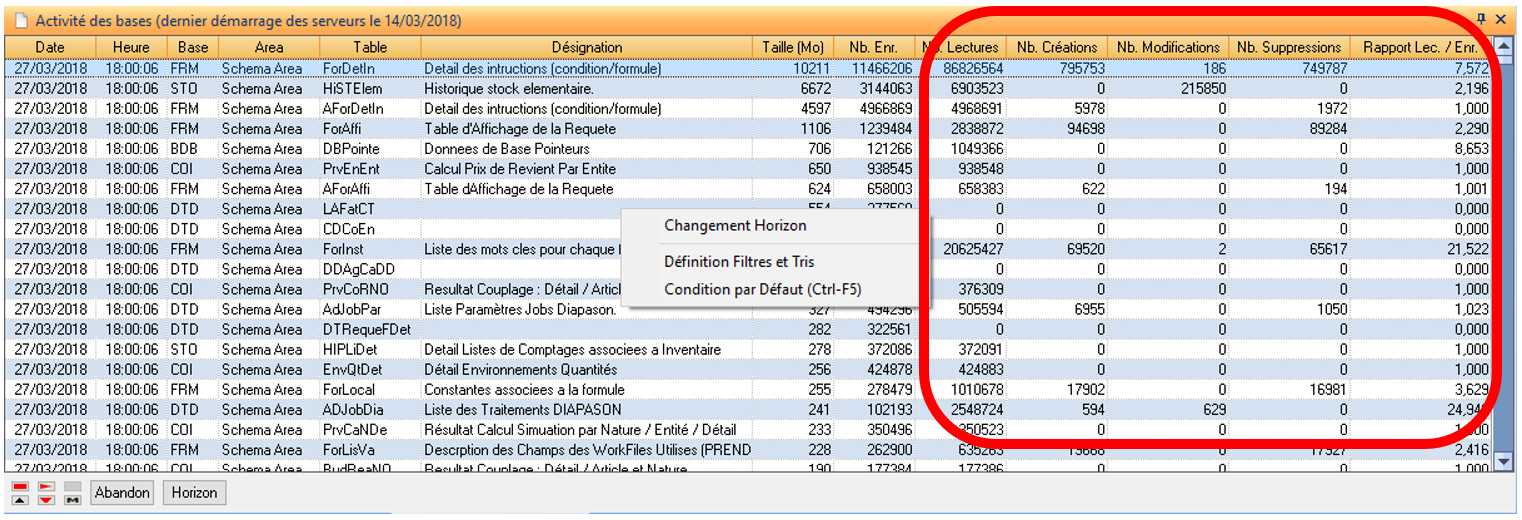Image resolution: width=1522 pixels, height=520 pixels.
Task: Choose Changement Horizon from the context menu
Action: (x=735, y=226)
